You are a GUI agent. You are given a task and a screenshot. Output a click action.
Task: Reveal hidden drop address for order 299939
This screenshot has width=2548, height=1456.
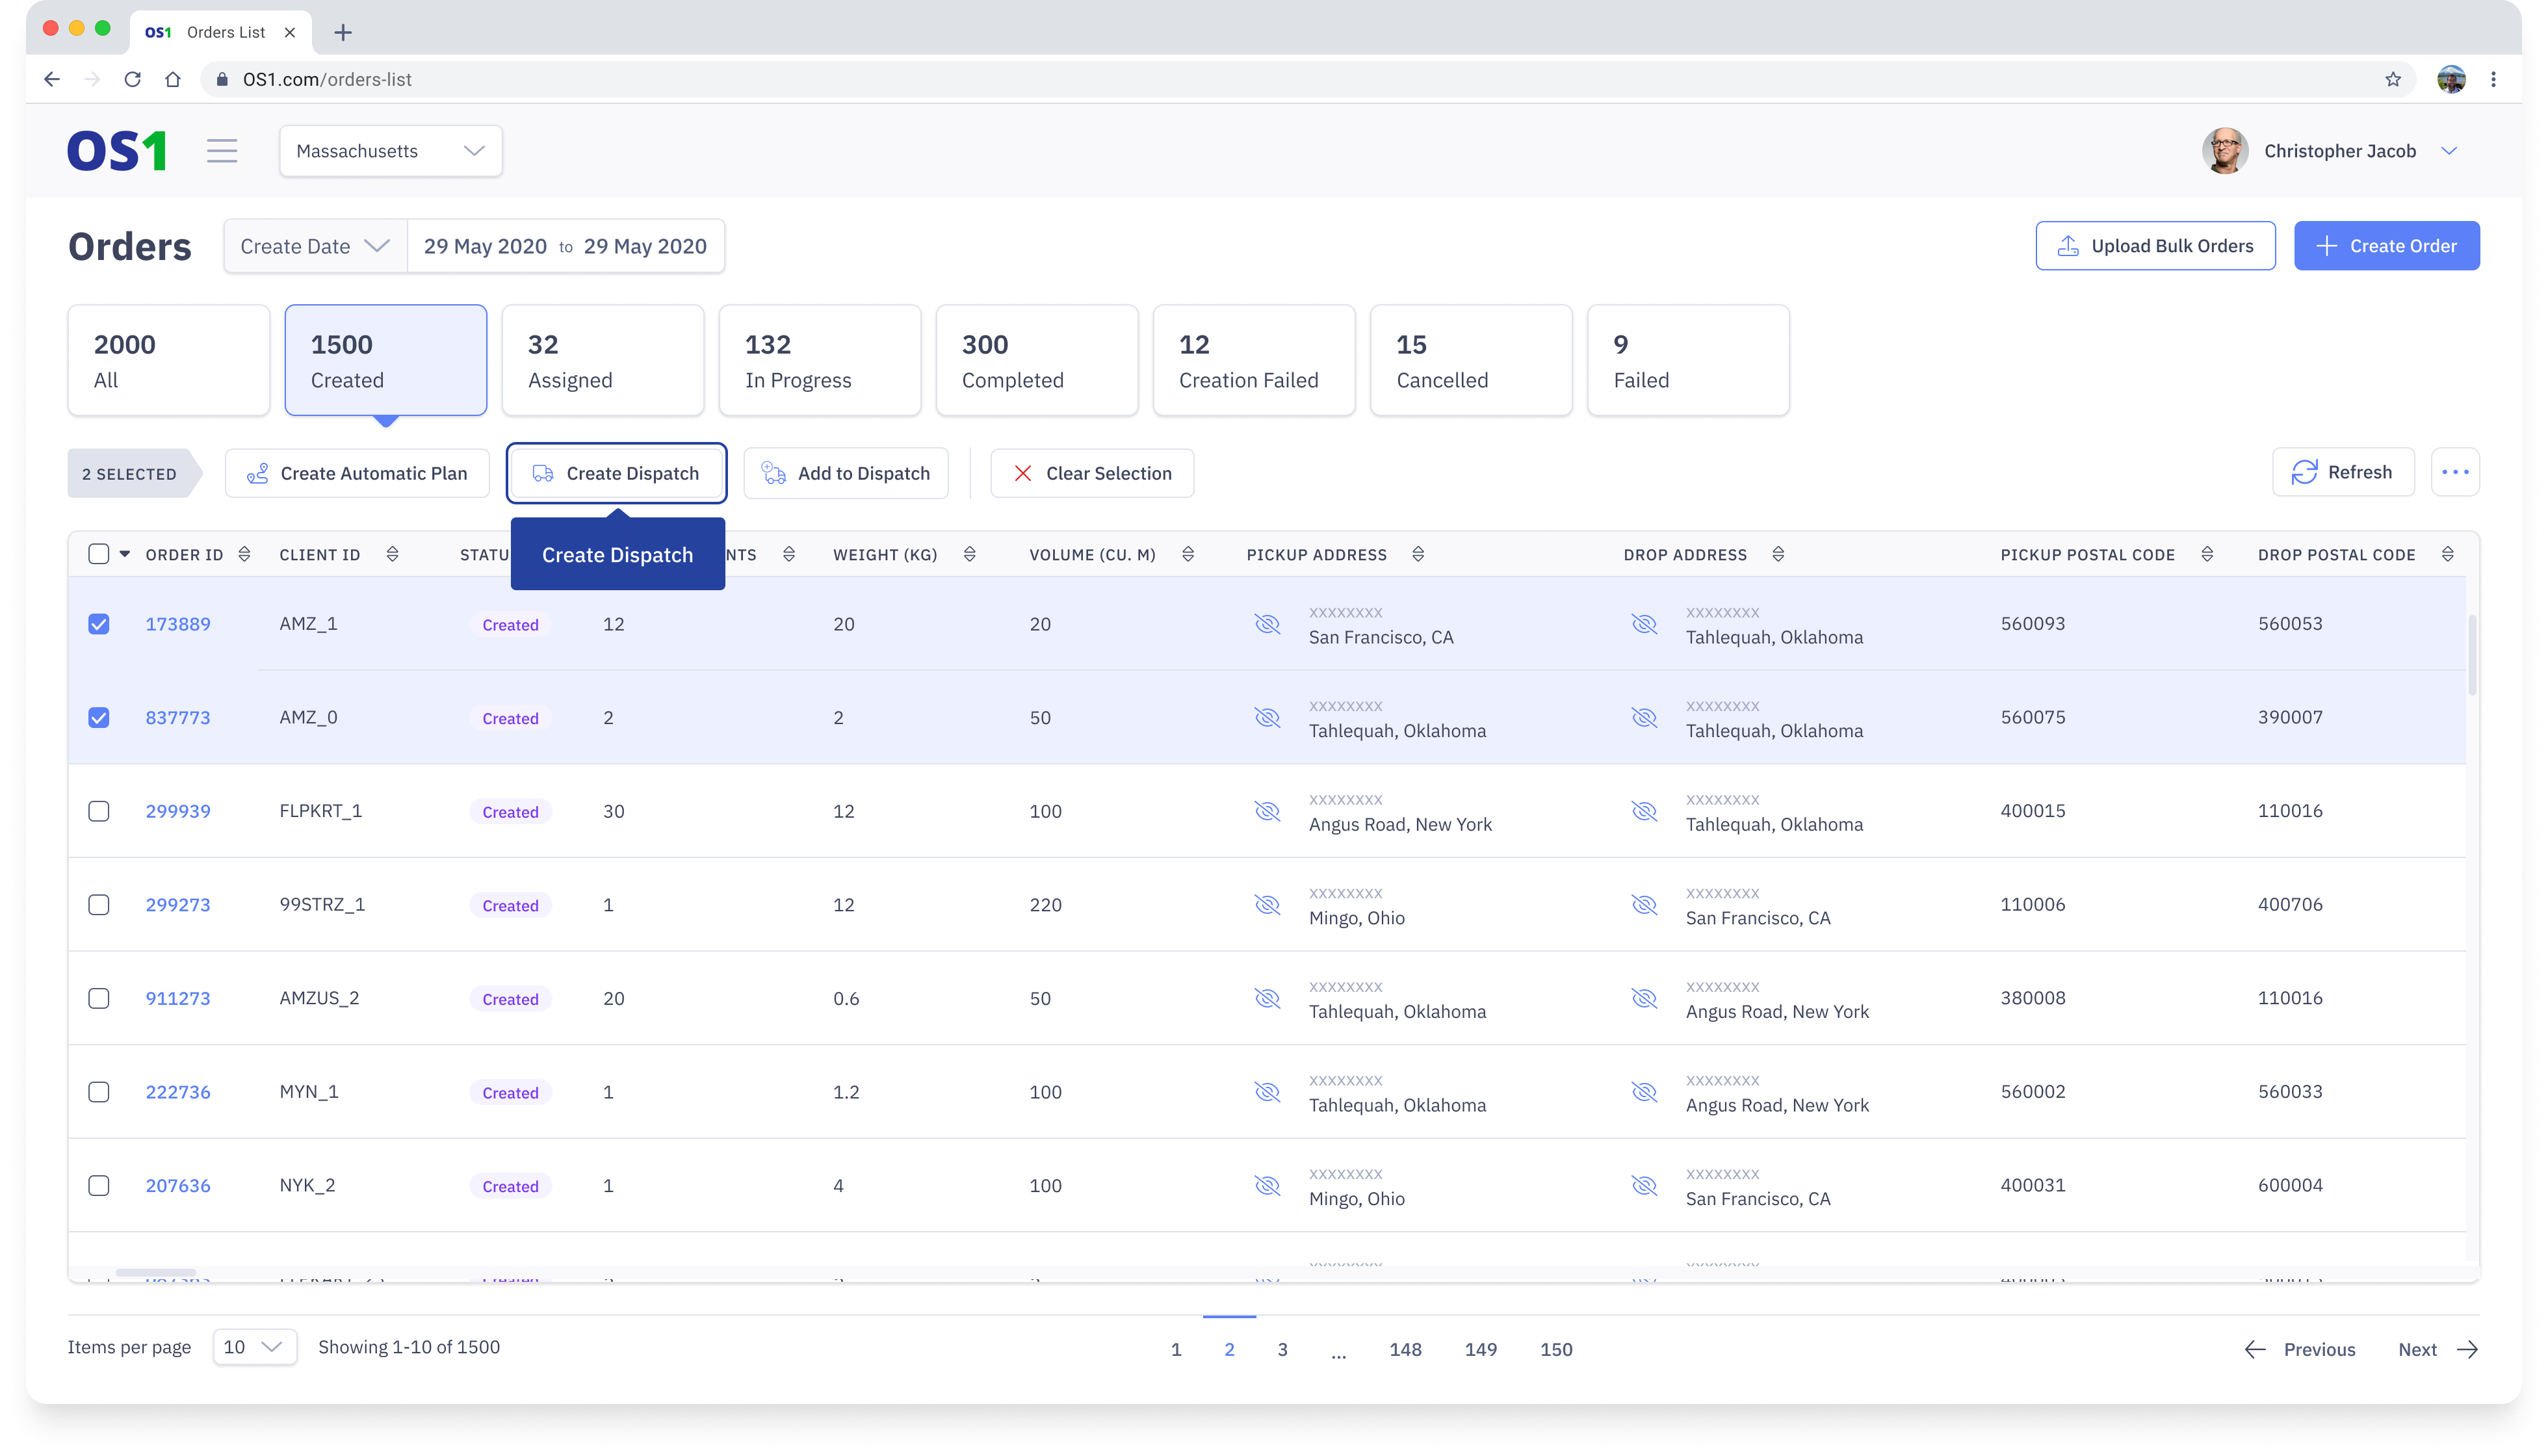pos(1644,811)
